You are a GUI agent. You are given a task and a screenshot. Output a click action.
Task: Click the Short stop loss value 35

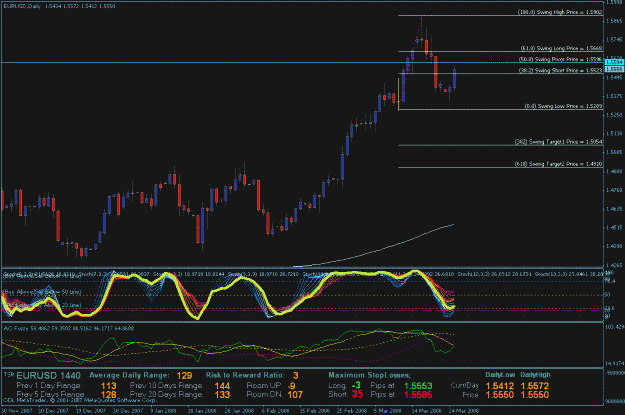pyautogui.click(x=357, y=395)
